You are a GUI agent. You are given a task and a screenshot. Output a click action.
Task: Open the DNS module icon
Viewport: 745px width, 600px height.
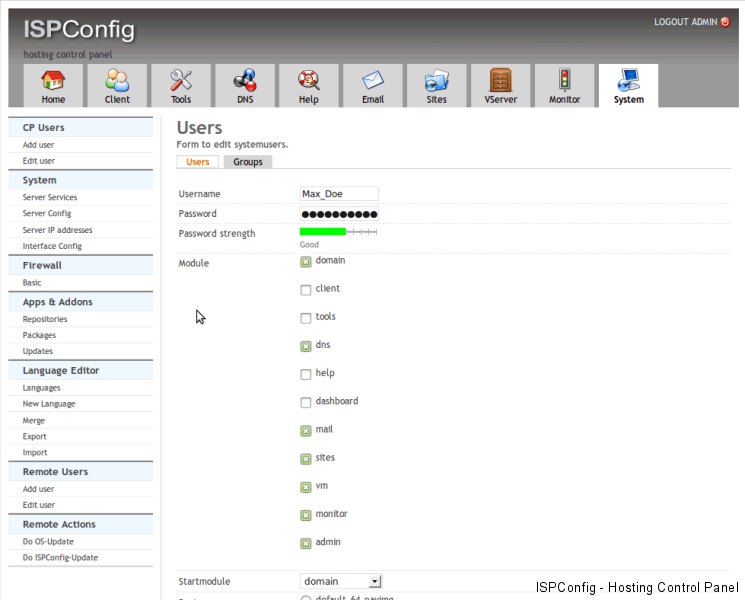tap(245, 80)
